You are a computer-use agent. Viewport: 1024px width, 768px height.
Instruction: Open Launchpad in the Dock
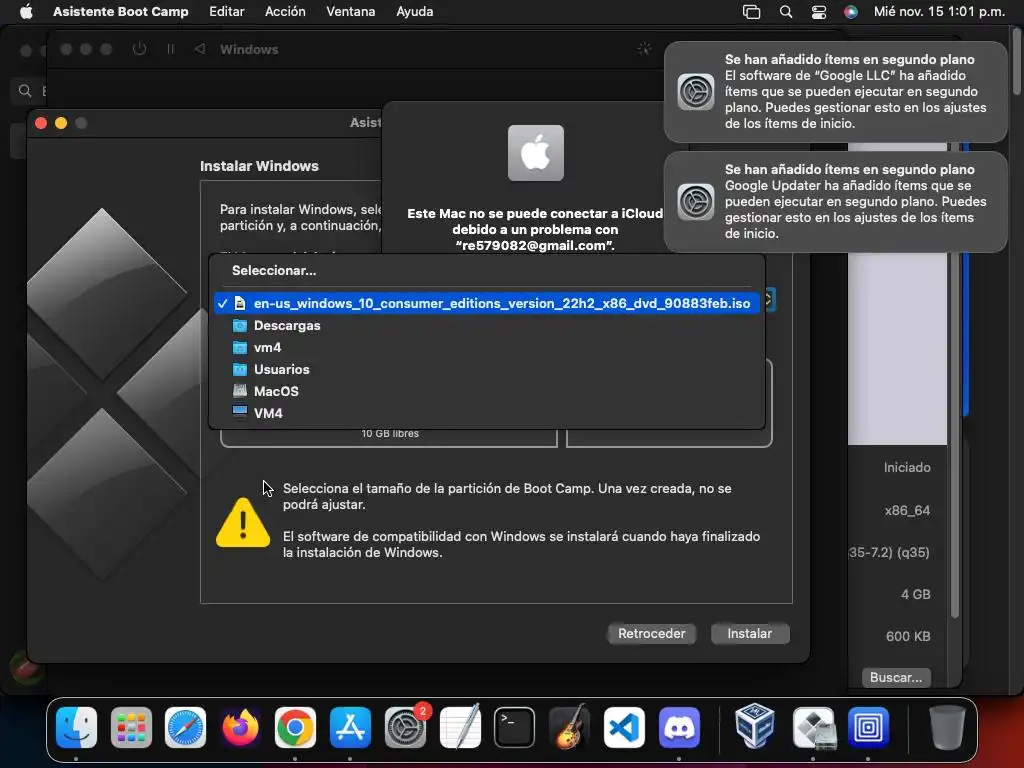[x=131, y=727]
